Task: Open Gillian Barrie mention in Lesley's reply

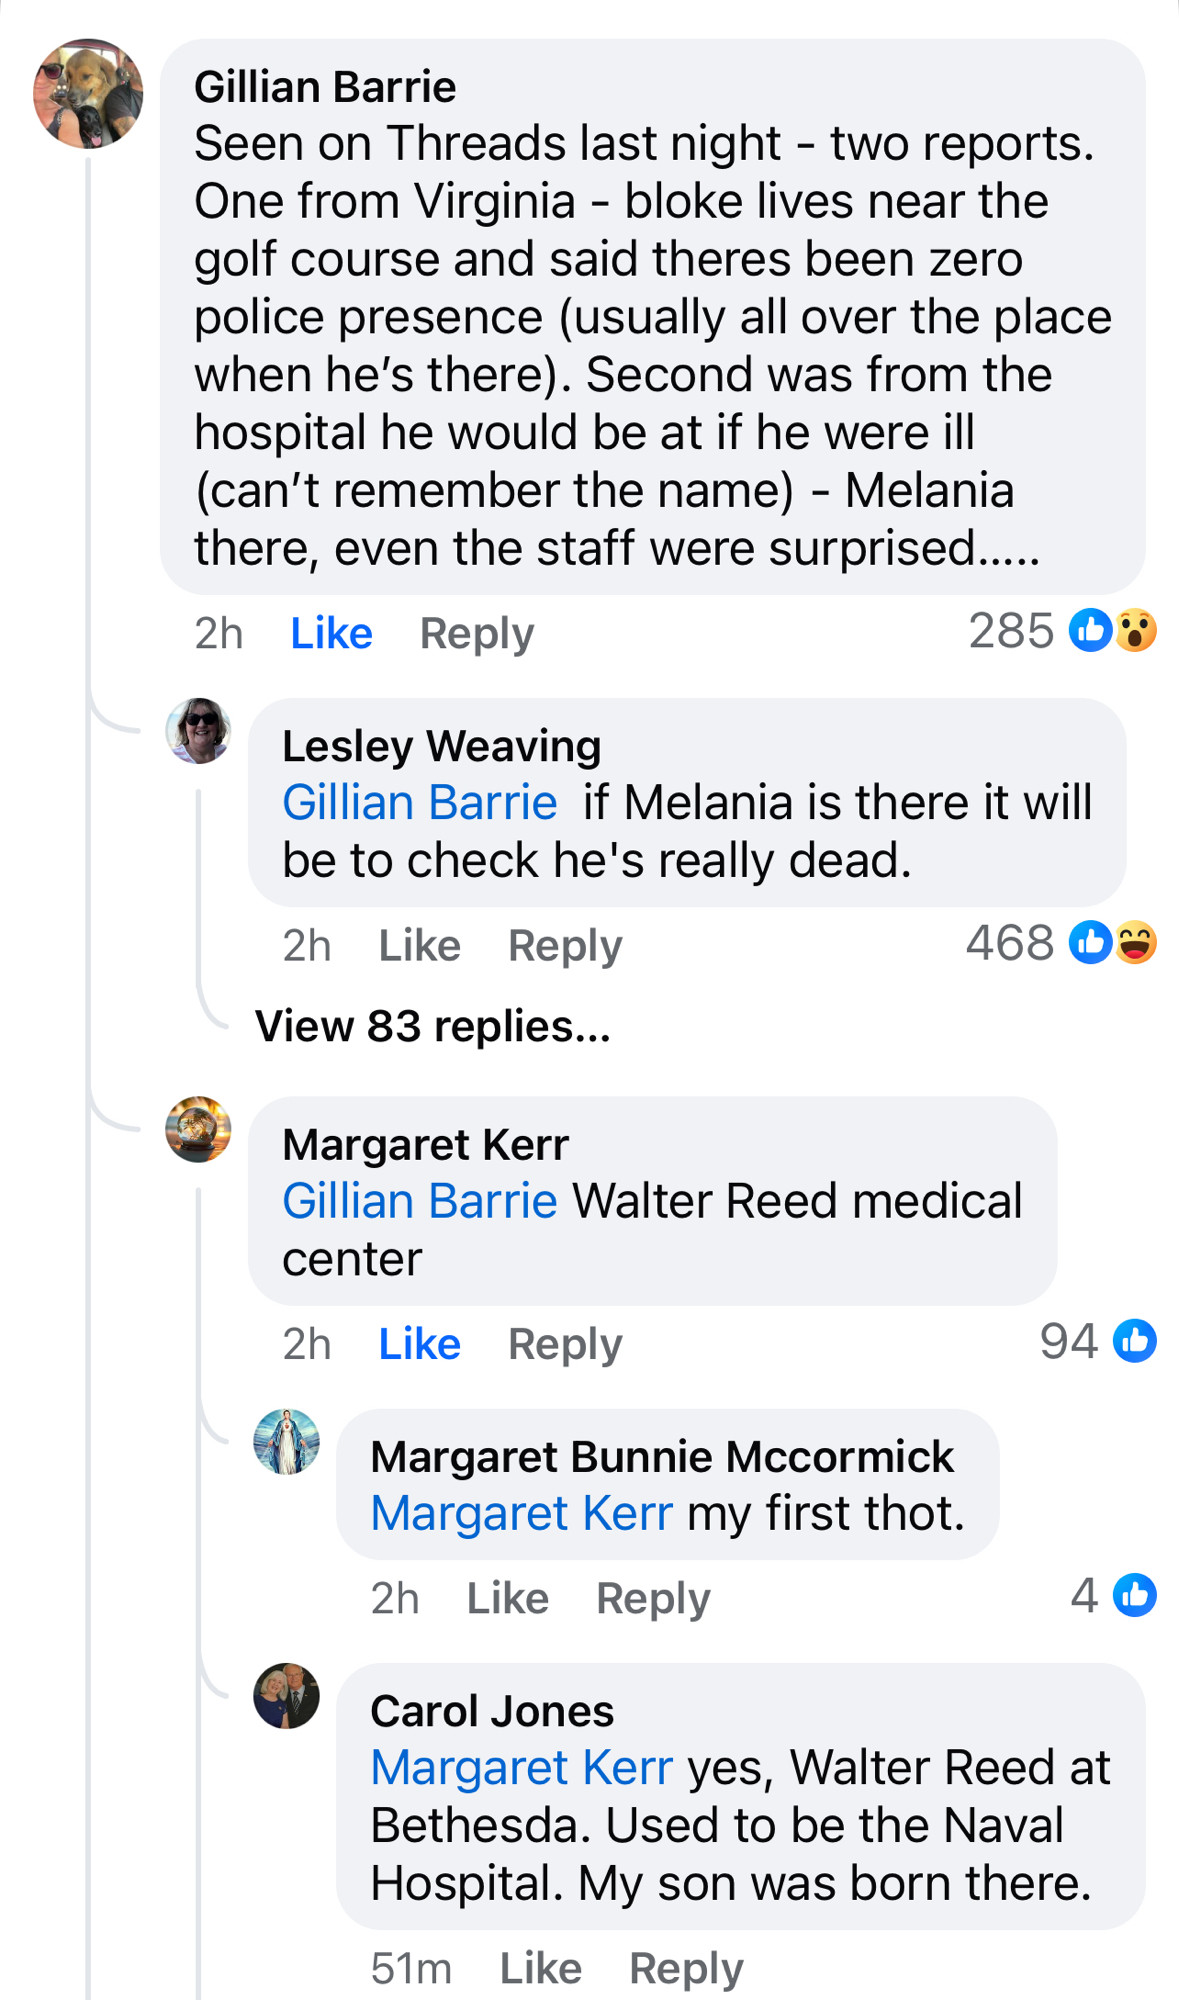Action: [419, 802]
